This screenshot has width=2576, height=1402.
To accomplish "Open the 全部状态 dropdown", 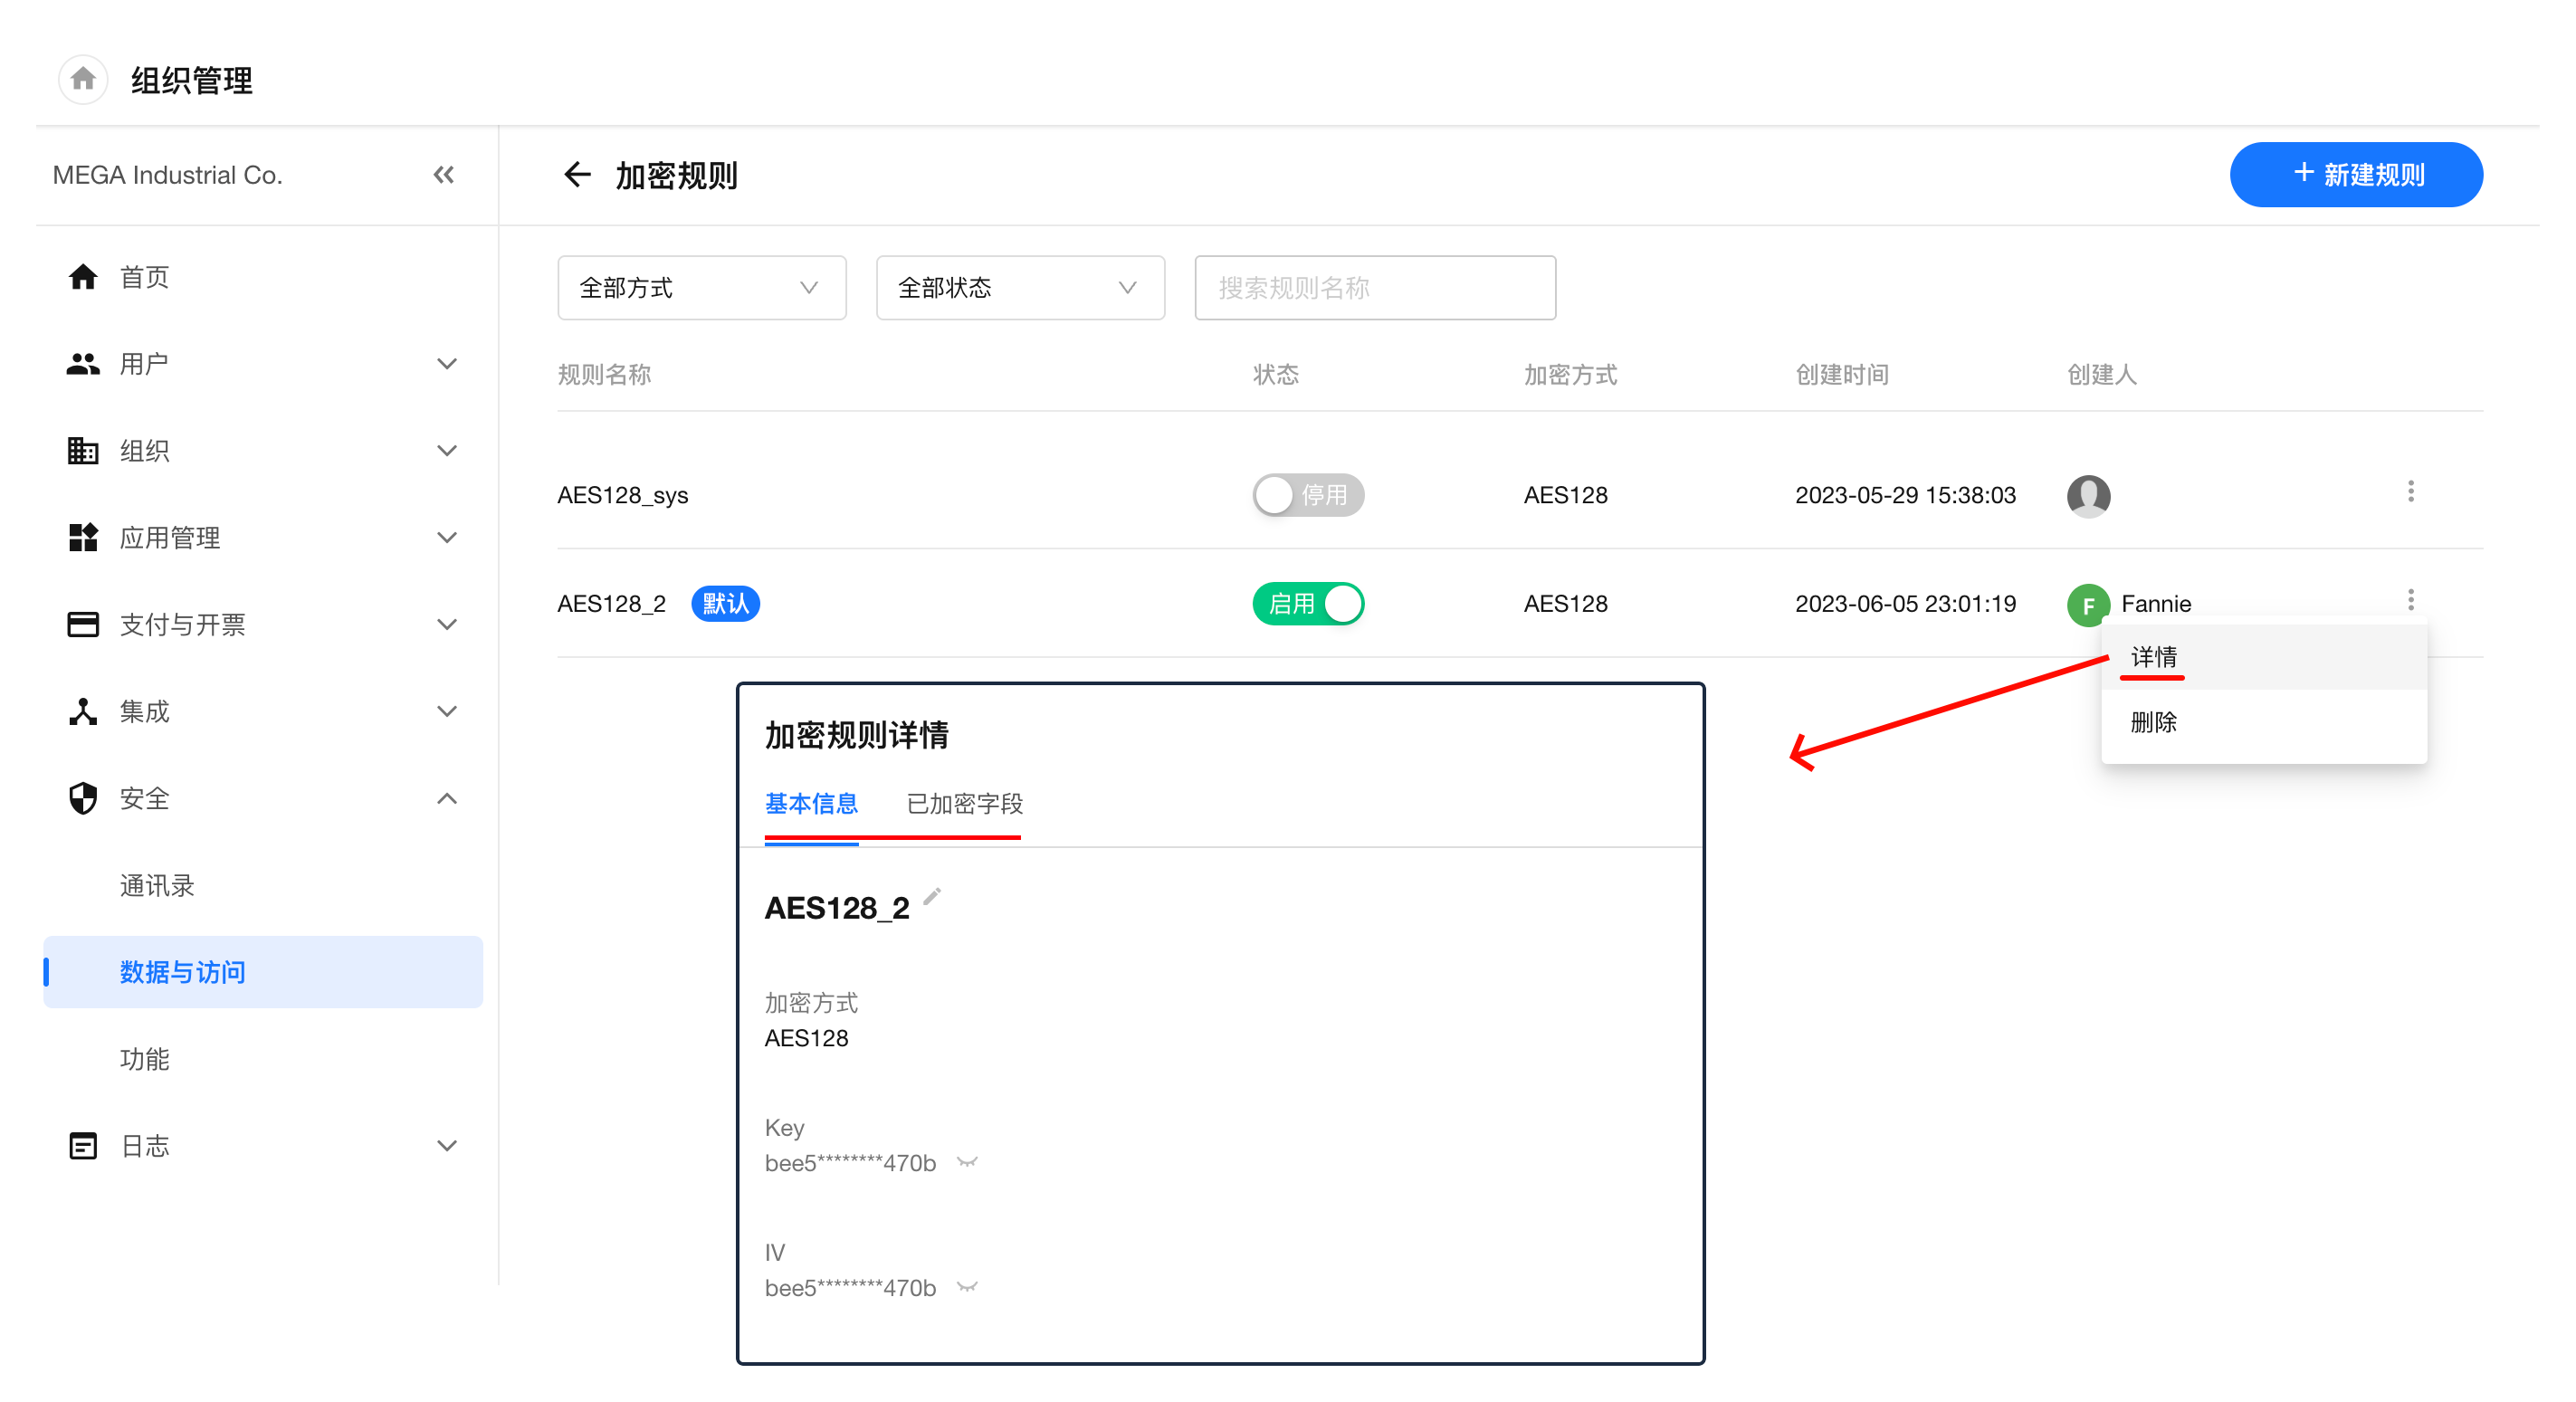I will [1019, 288].
